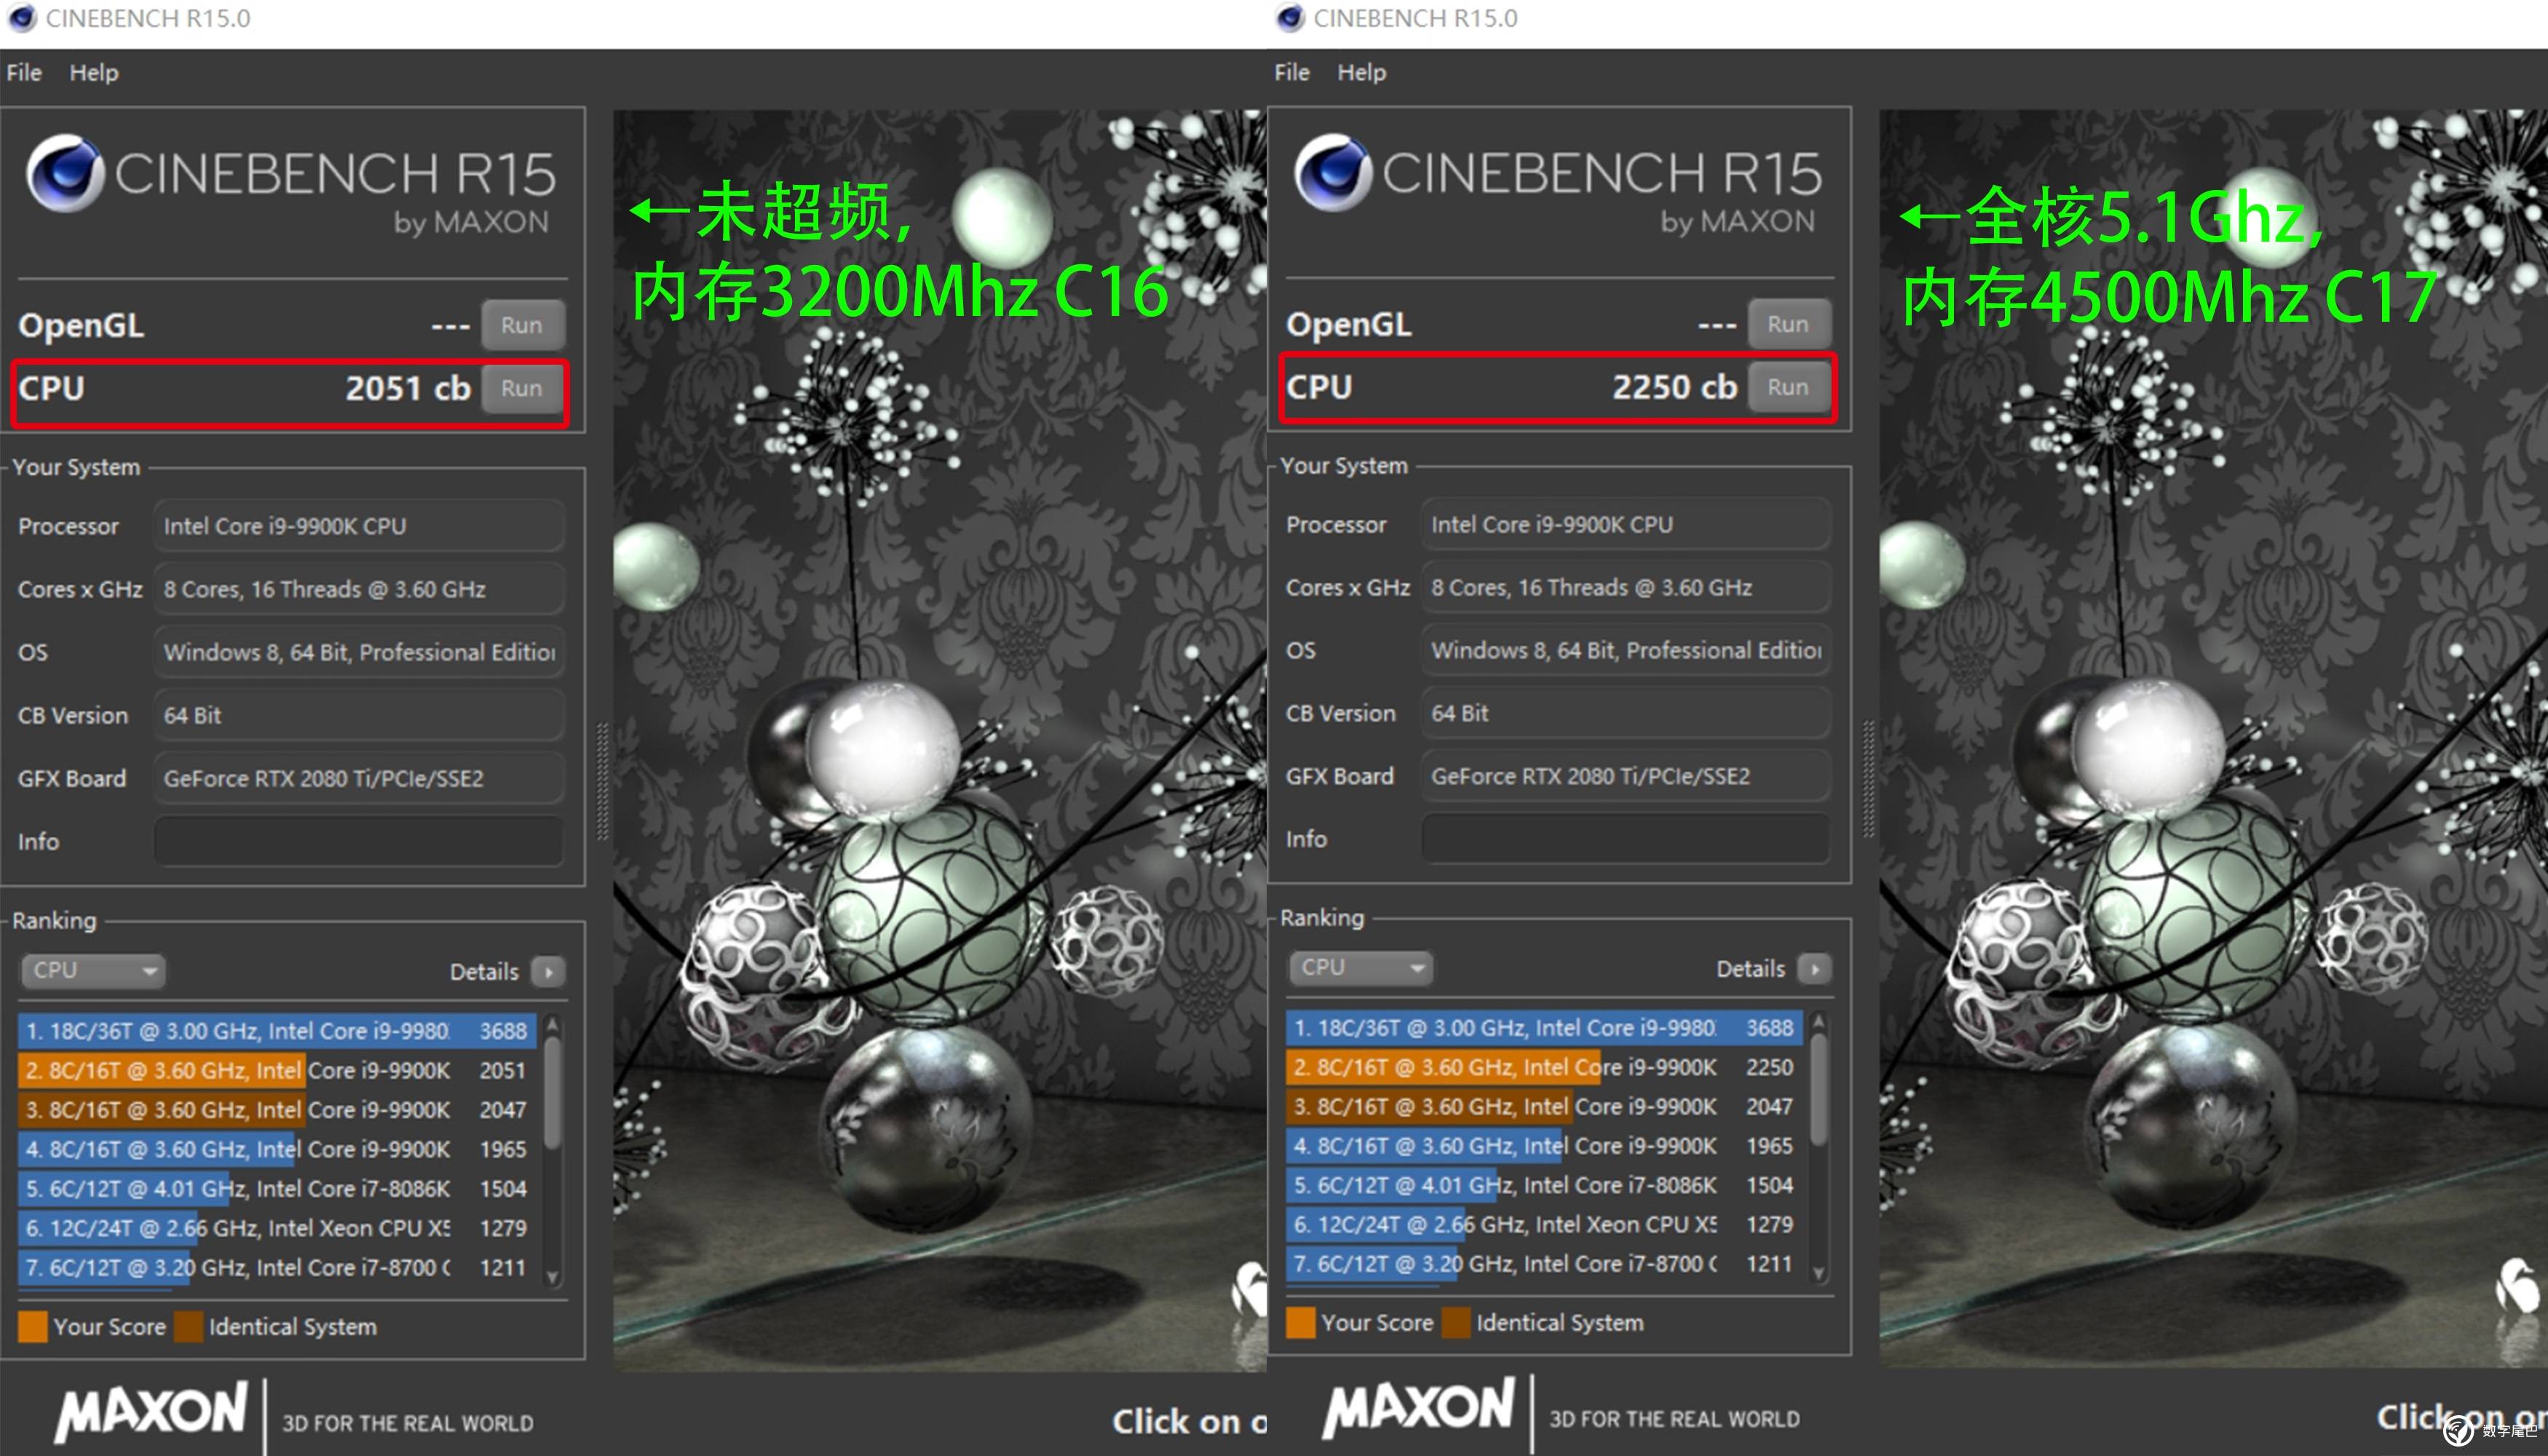Screen dimensions: 2548x1456
Task: Click panel splitter handle in left window
Action: pos(602,781)
